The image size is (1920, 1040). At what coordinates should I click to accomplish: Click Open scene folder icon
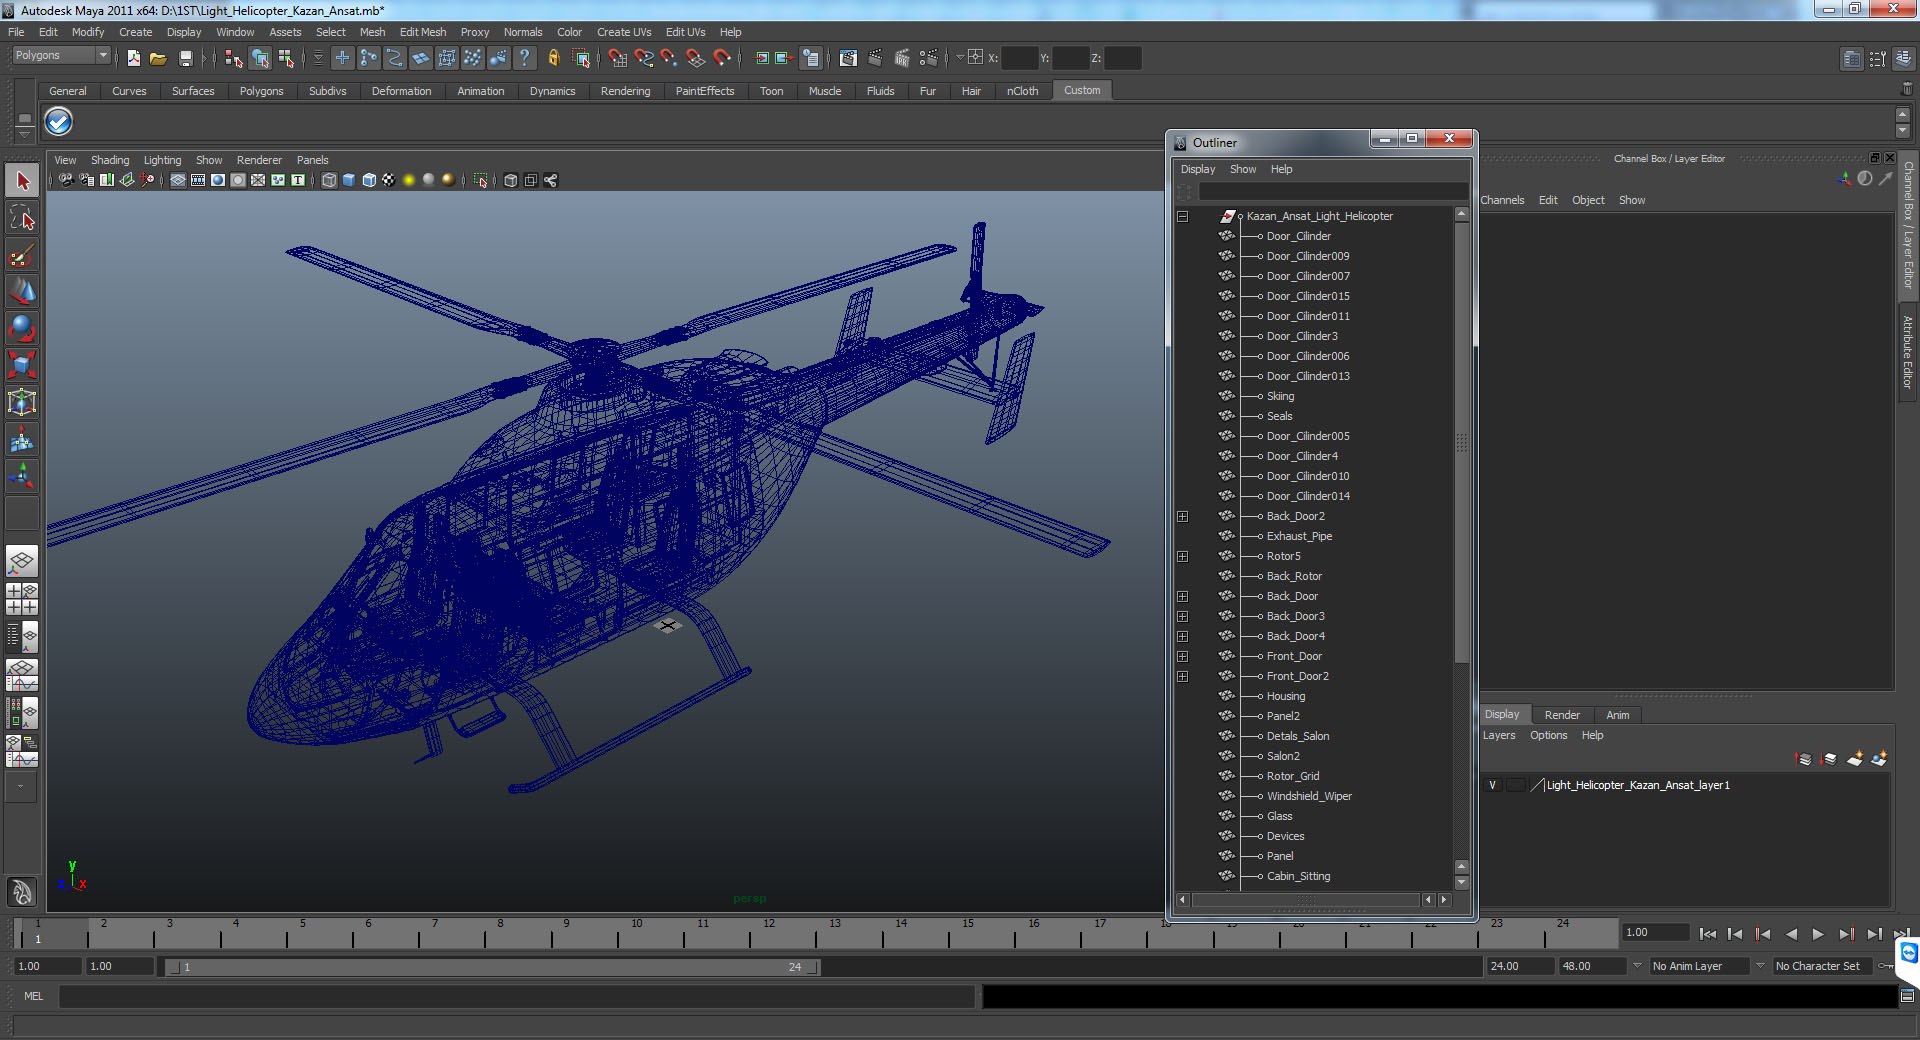pyautogui.click(x=158, y=58)
